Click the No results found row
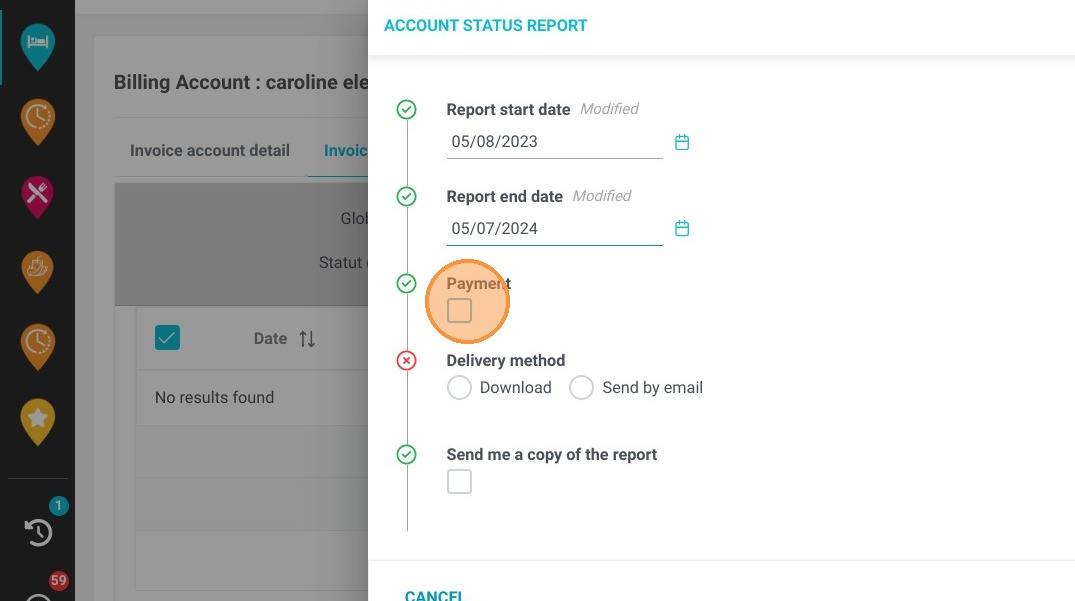1075x601 pixels. (252, 397)
